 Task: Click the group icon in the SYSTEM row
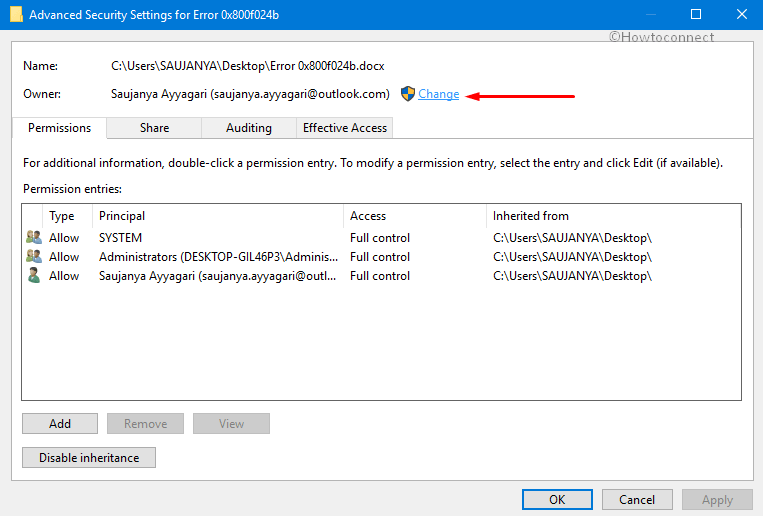[x=34, y=238]
